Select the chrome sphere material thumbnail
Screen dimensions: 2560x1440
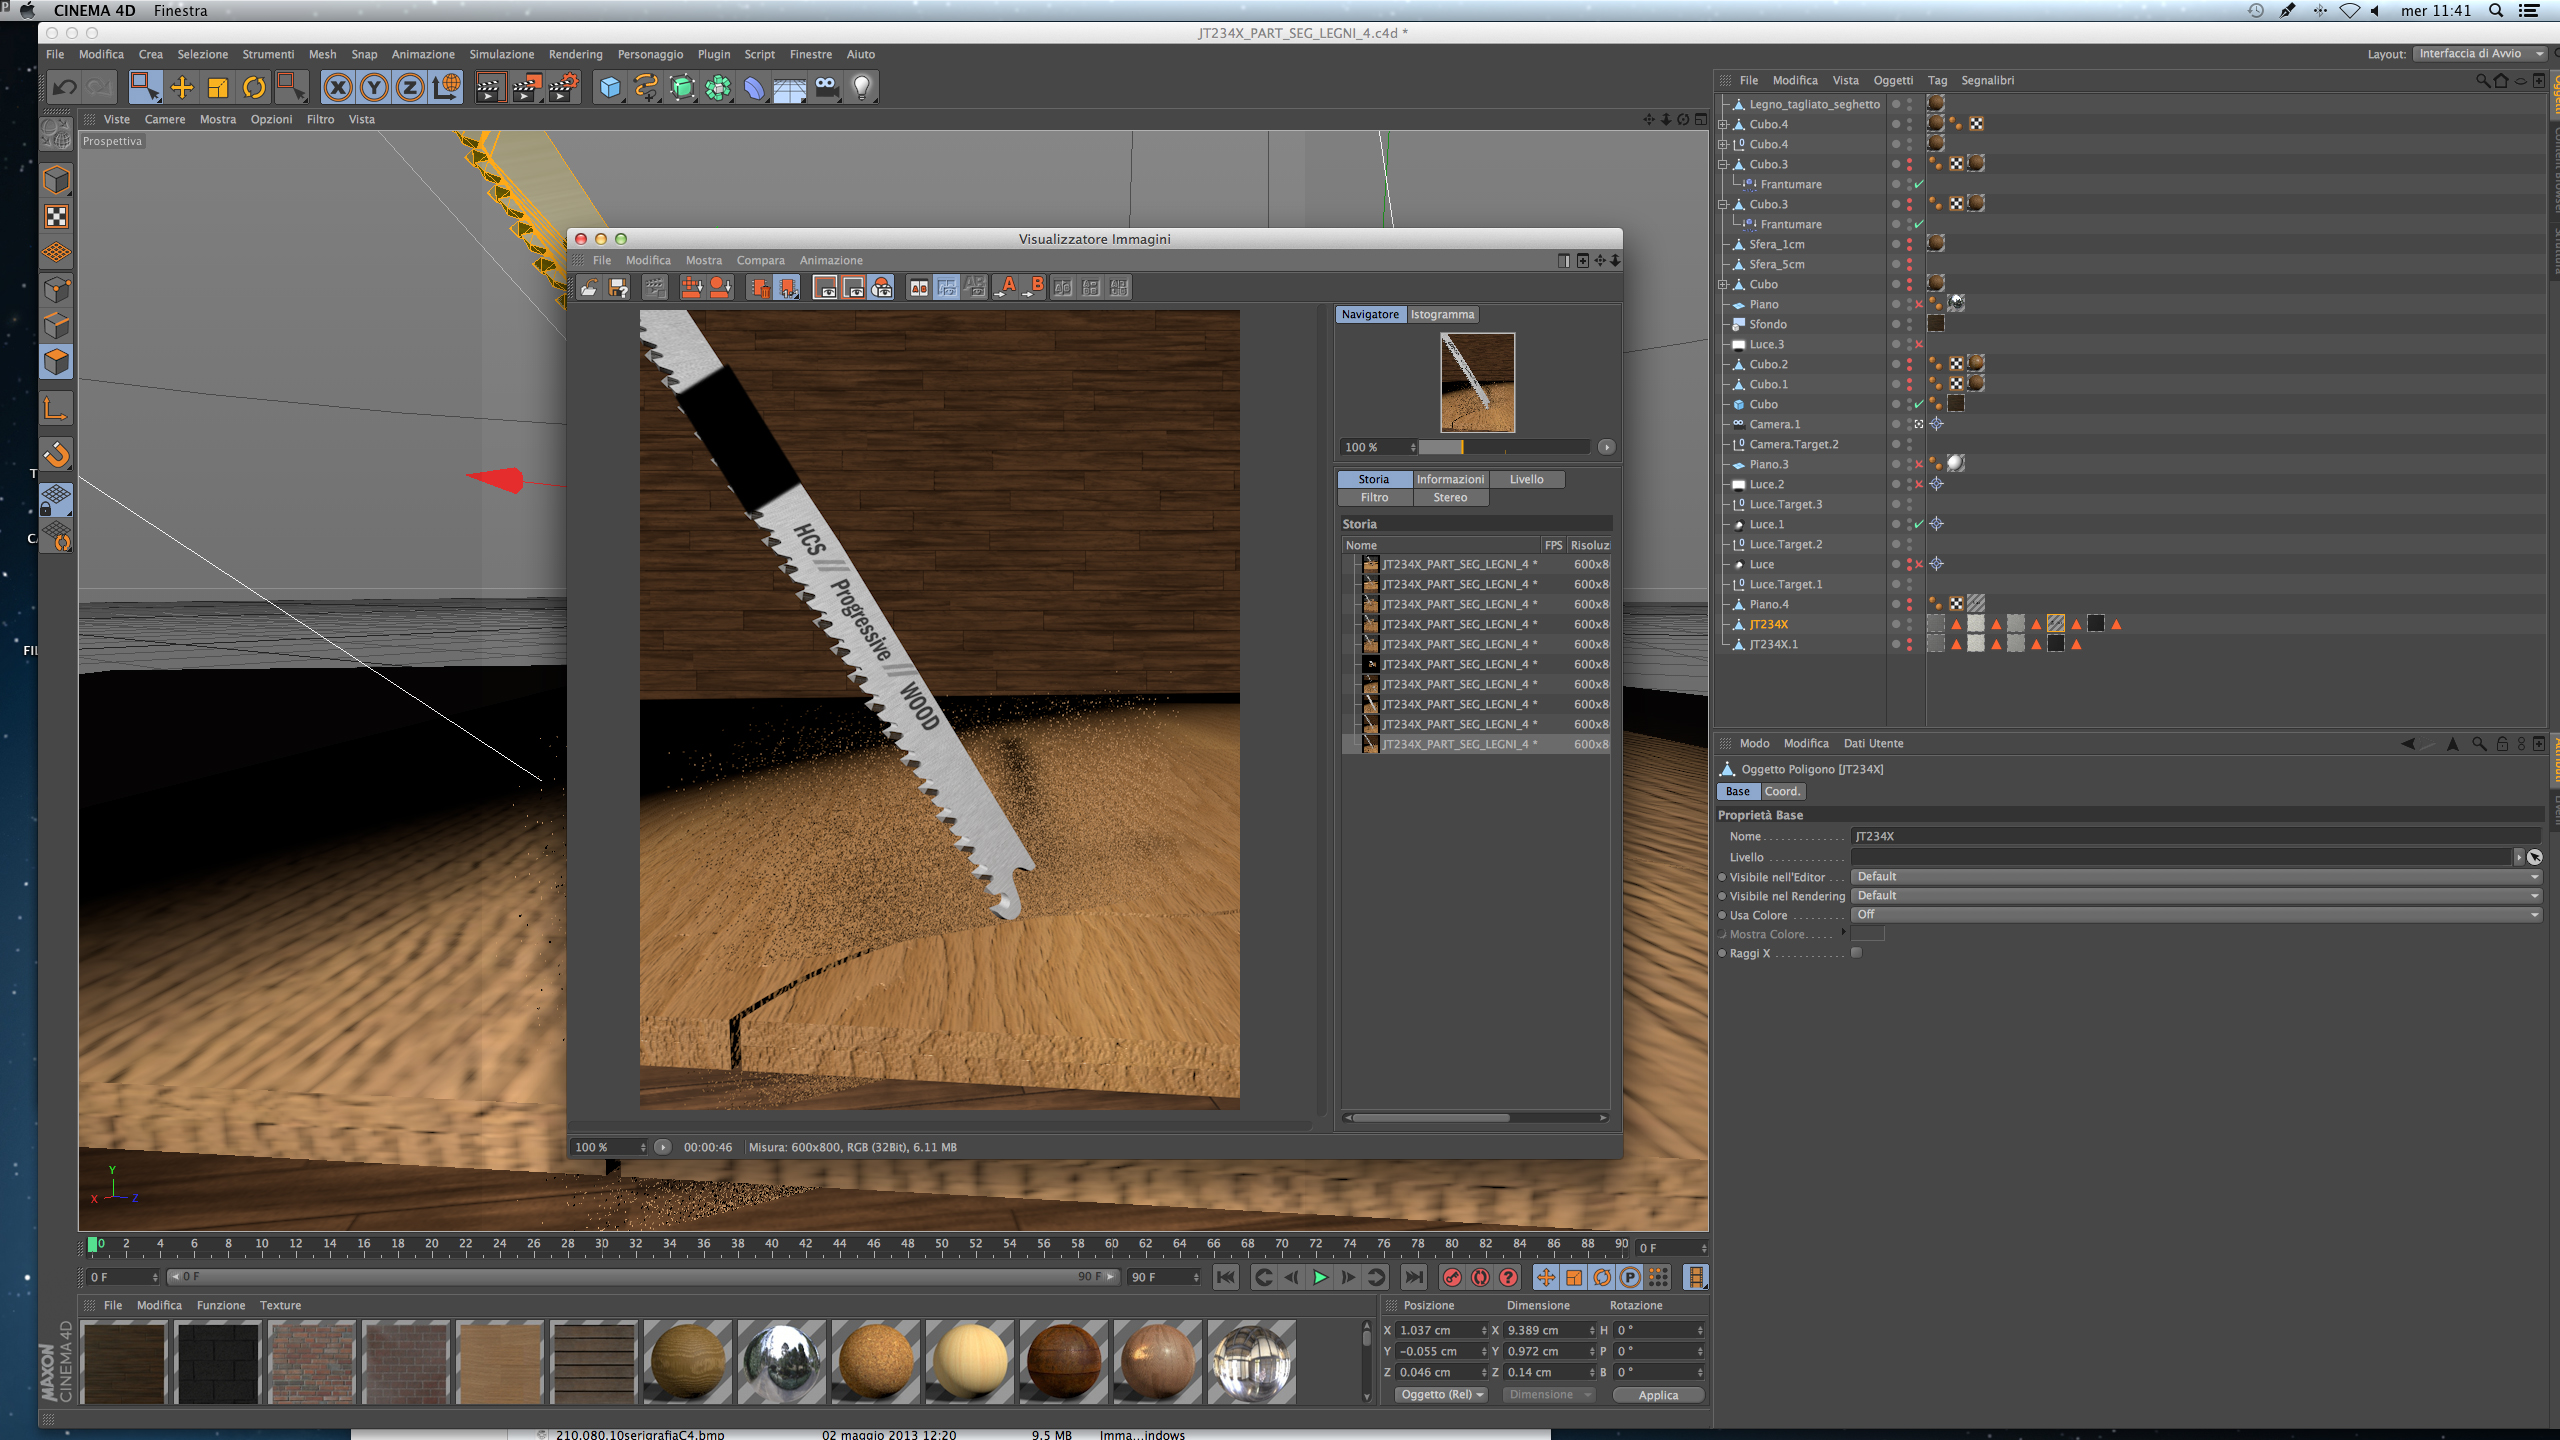781,1362
